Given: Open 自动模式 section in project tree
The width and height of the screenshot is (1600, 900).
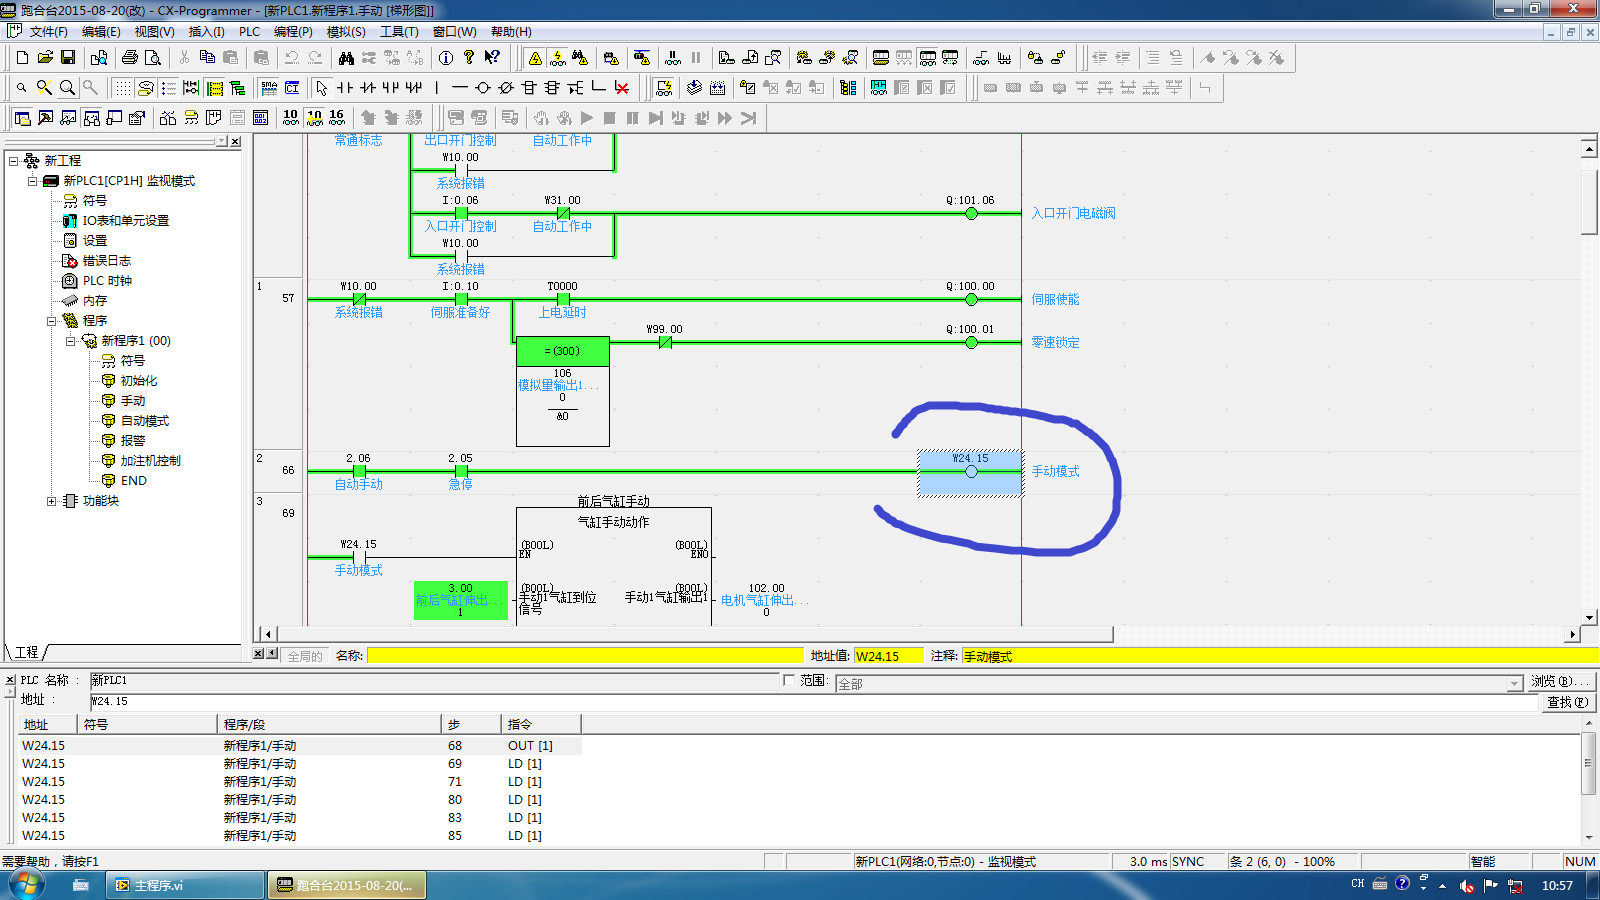Looking at the screenshot, I should click(145, 421).
